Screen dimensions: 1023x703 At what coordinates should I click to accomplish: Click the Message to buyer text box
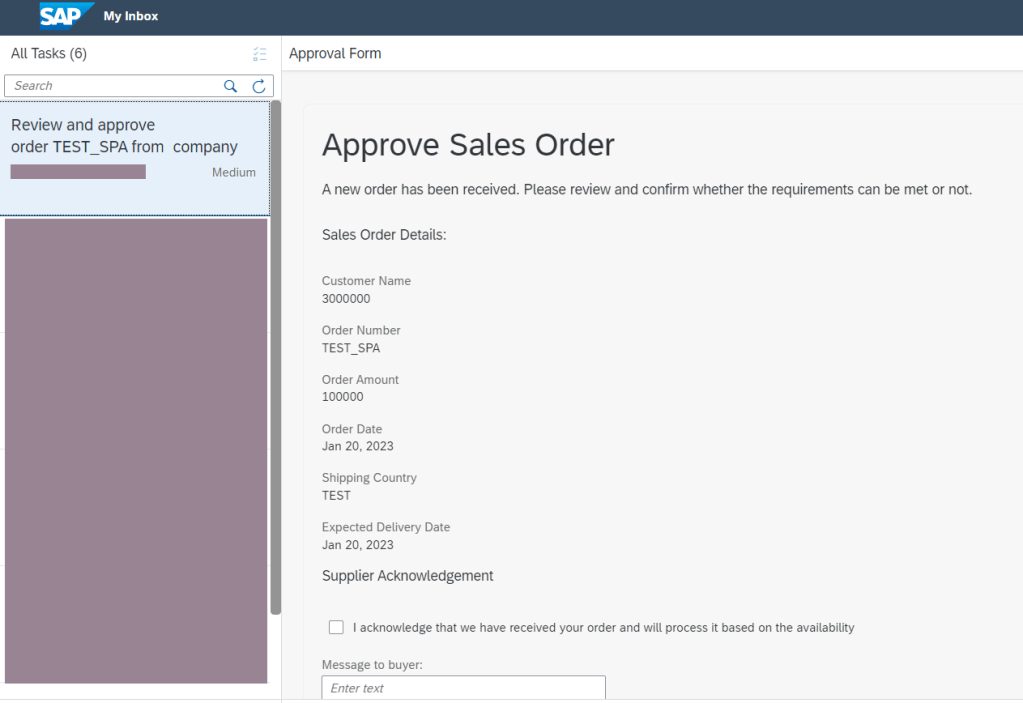463,688
